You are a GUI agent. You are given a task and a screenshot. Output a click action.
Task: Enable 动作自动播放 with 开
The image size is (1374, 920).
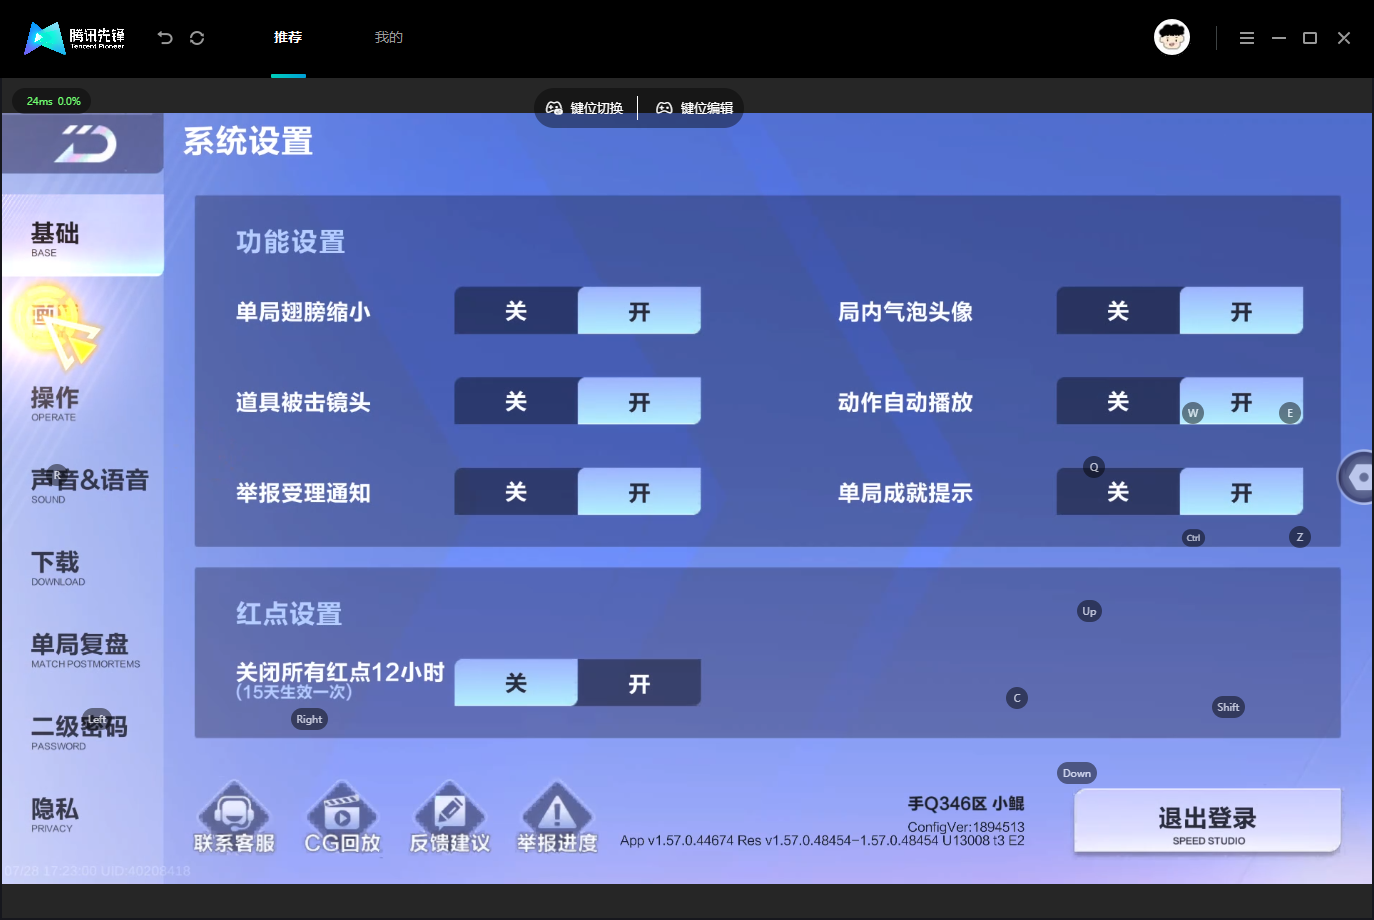(1241, 401)
